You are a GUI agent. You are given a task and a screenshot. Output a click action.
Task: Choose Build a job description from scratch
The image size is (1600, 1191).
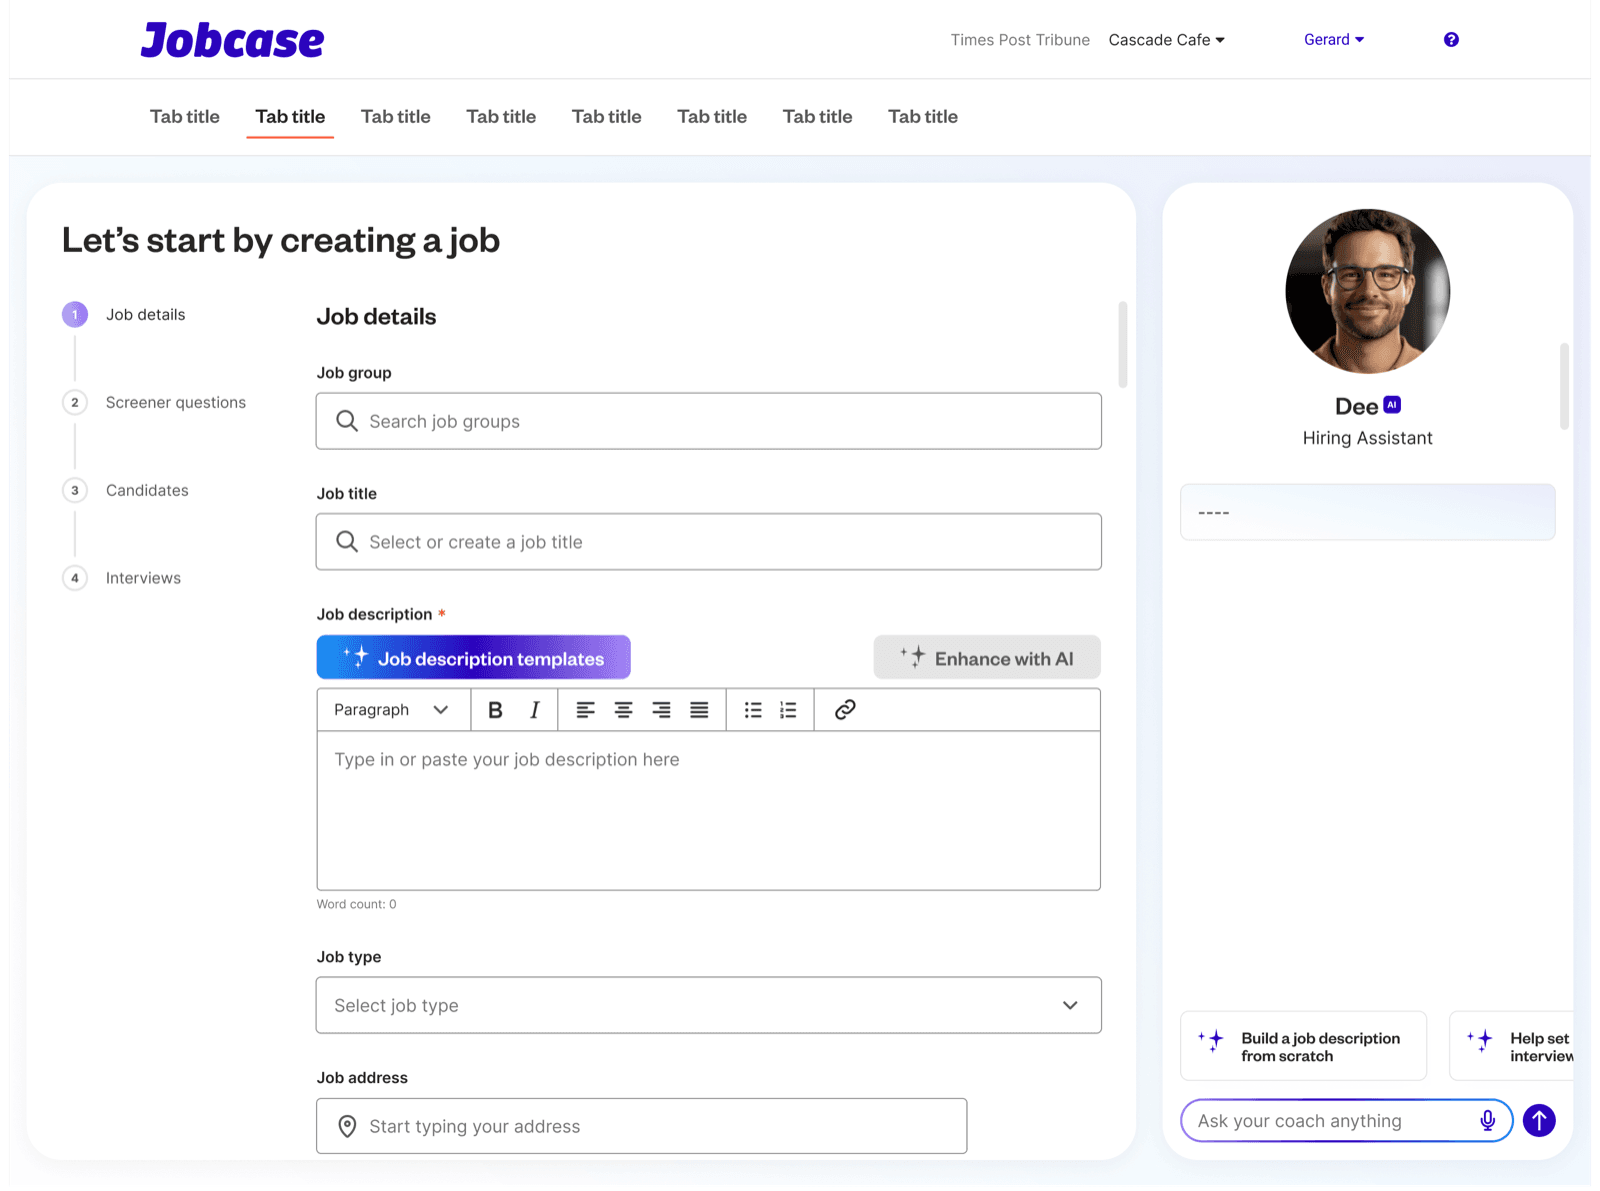(x=1303, y=1047)
